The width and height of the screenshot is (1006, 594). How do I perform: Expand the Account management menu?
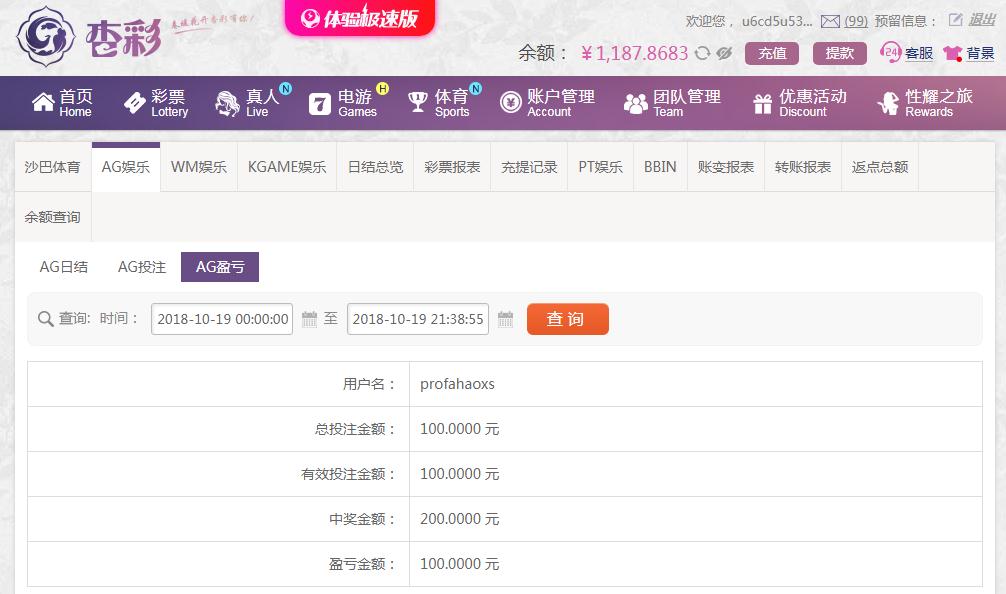point(548,103)
